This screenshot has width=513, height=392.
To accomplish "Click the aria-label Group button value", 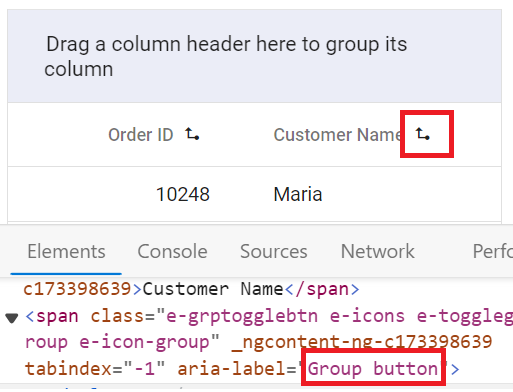I will [x=373, y=369].
